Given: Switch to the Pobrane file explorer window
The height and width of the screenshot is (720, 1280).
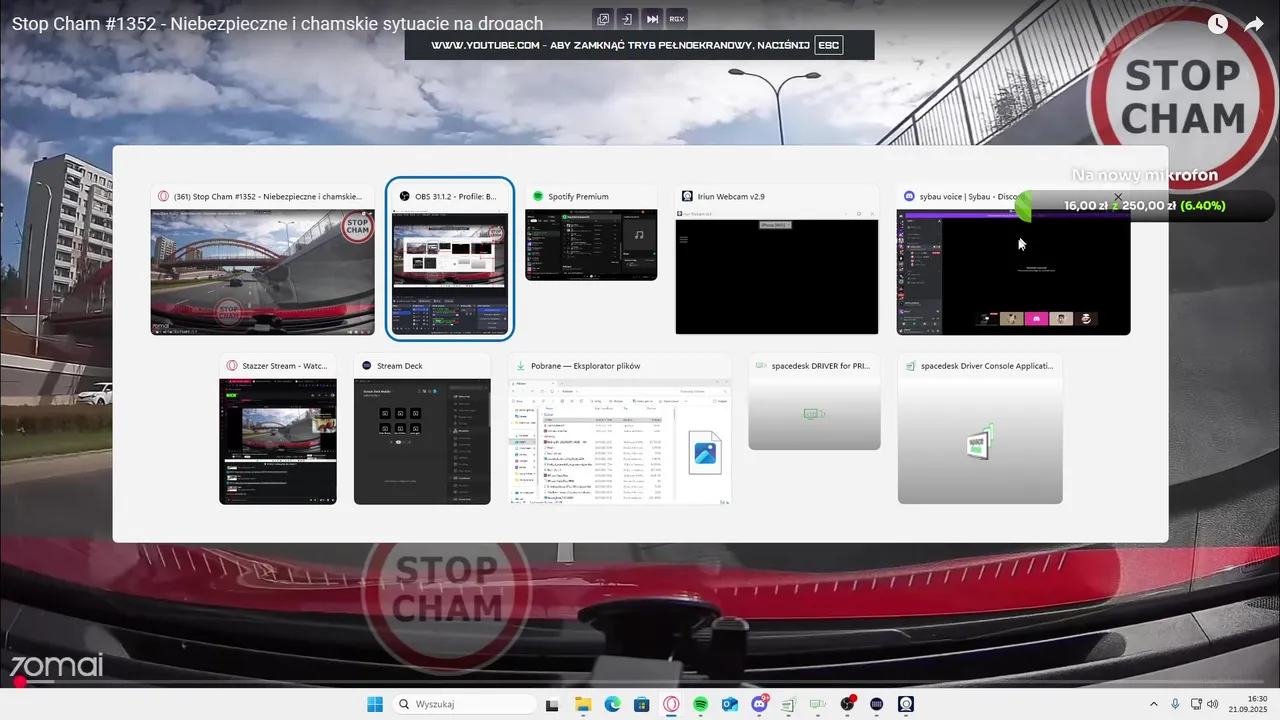Looking at the screenshot, I should [x=620, y=429].
